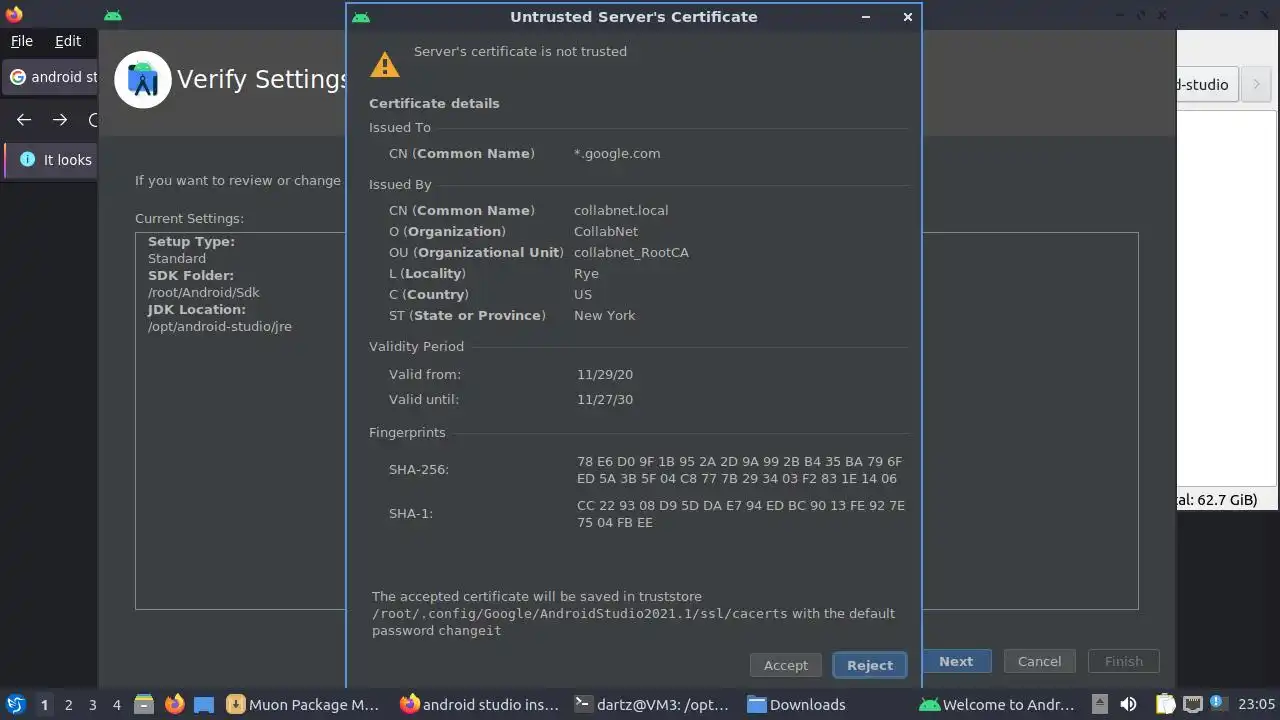The width and height of the screenshot is (1280, 720).
Task: Open the file manager launcher in taskbar
Action: coord(143,705)
